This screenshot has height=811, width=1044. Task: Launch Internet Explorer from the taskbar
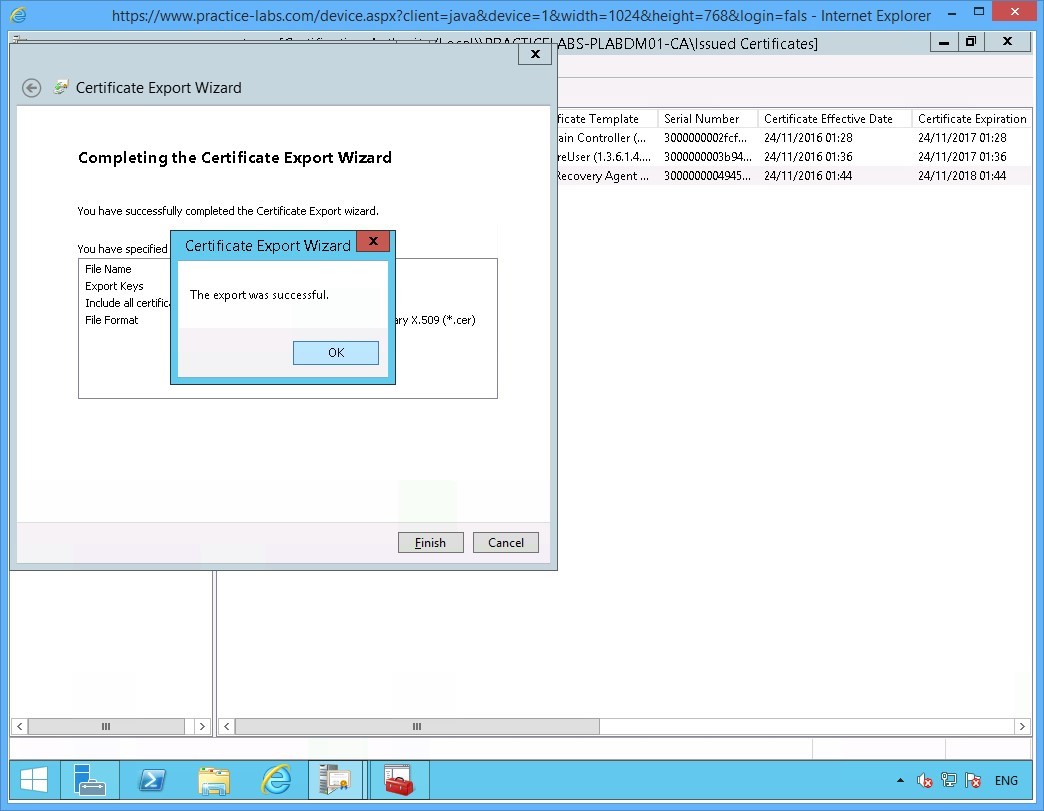tap(276, 780)
